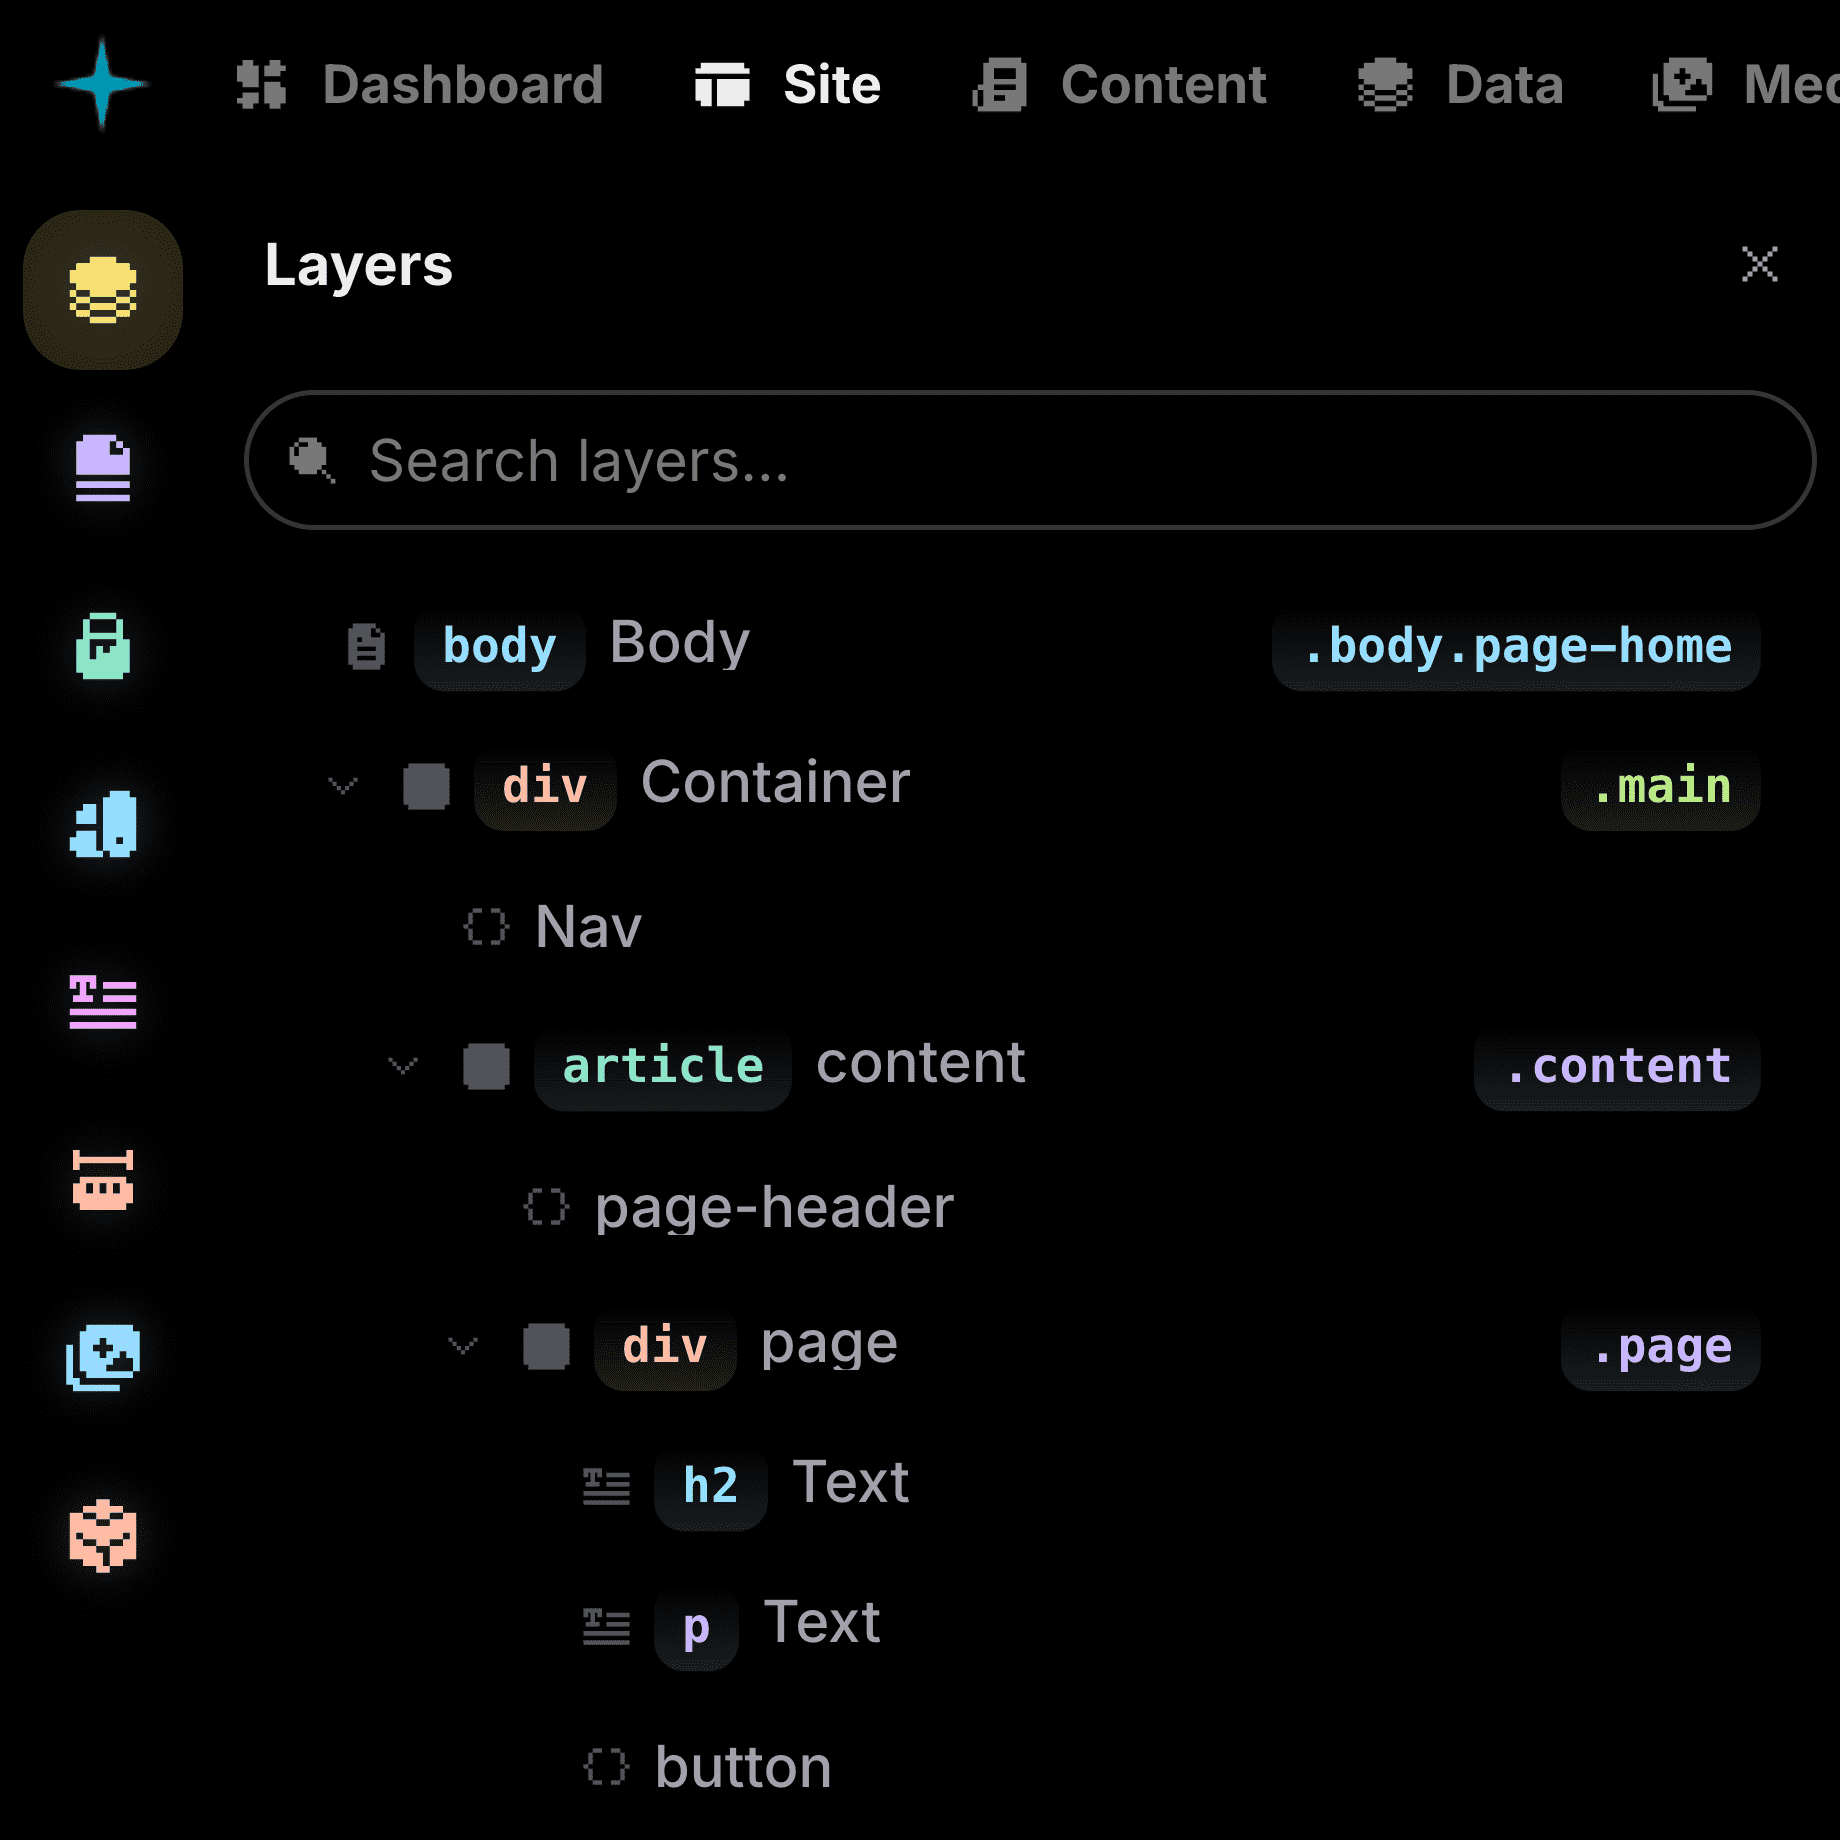Click the h2 text type icon
The height and width of the screenshot is (1840, 1840).
pos(606,1487)
